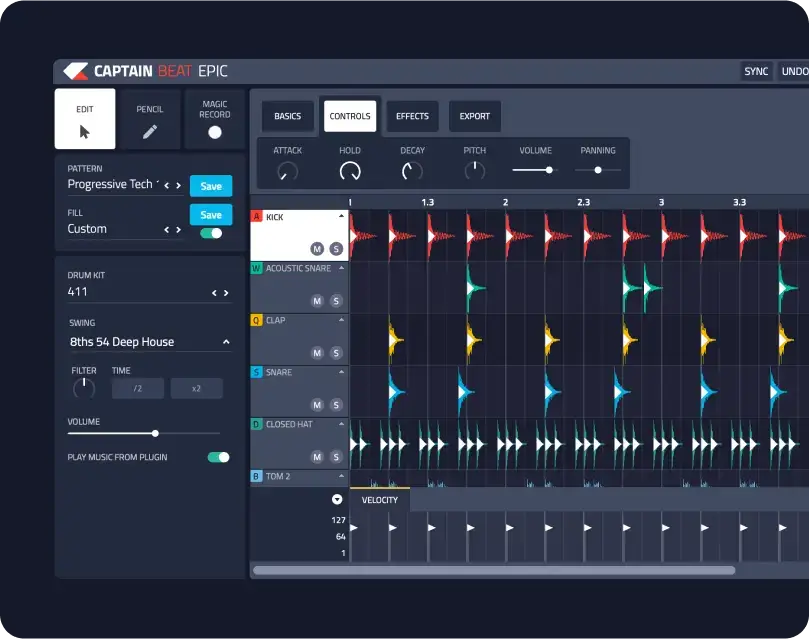
Task: Disable Play Music From Plugin toggle
Action: [218, 457]
